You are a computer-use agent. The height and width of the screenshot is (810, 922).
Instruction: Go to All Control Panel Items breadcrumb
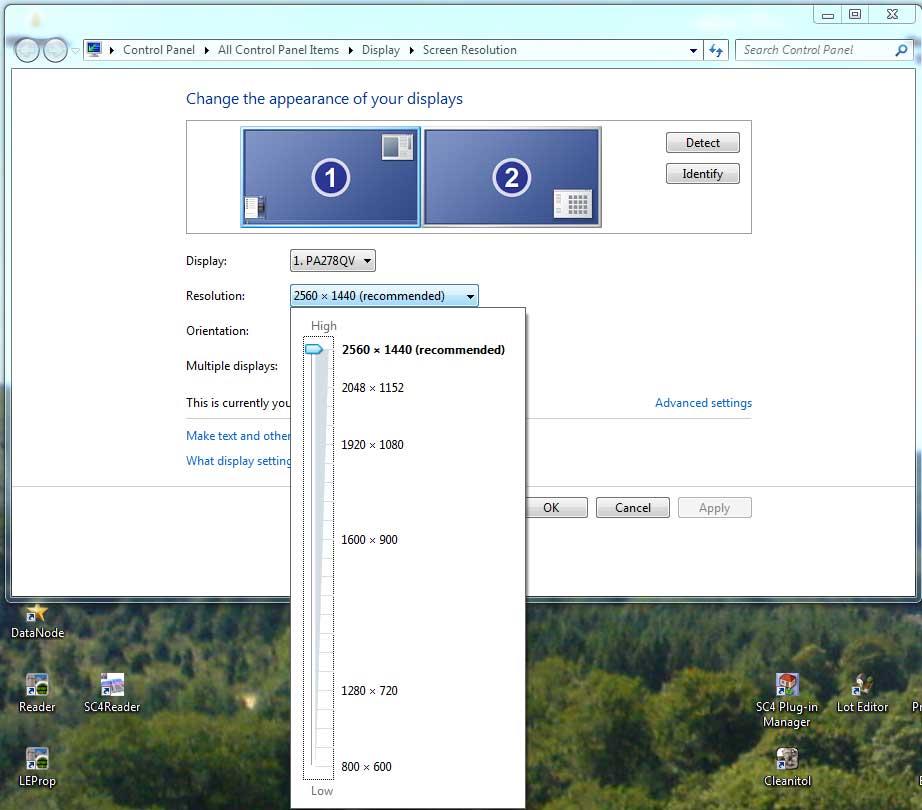click(278, 50)
